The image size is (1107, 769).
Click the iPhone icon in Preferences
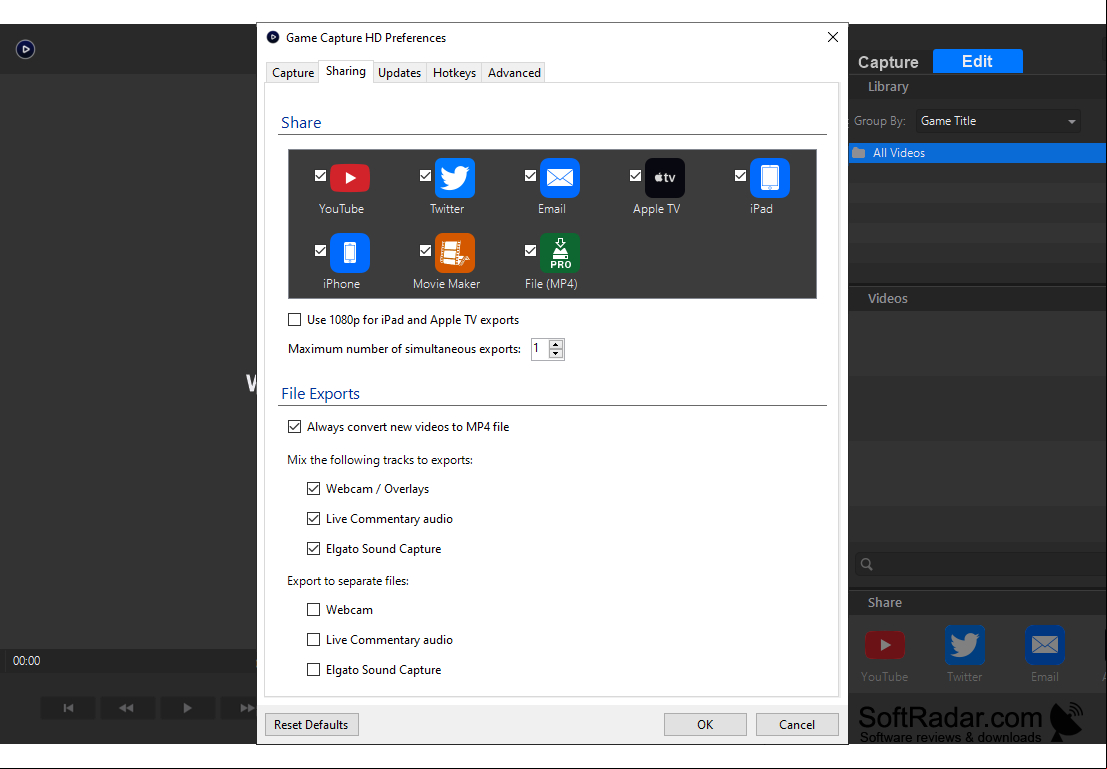[349, 253]
